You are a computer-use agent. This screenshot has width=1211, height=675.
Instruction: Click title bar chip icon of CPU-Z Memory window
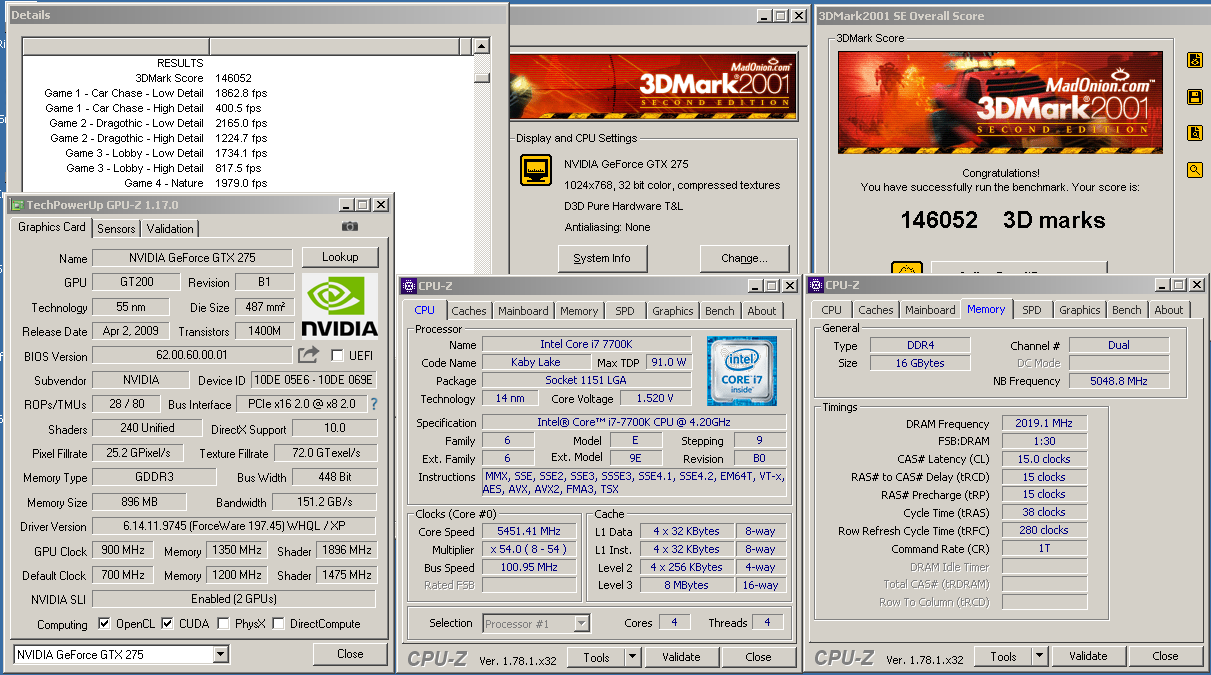pyautogui.click(x=816, y=286)
